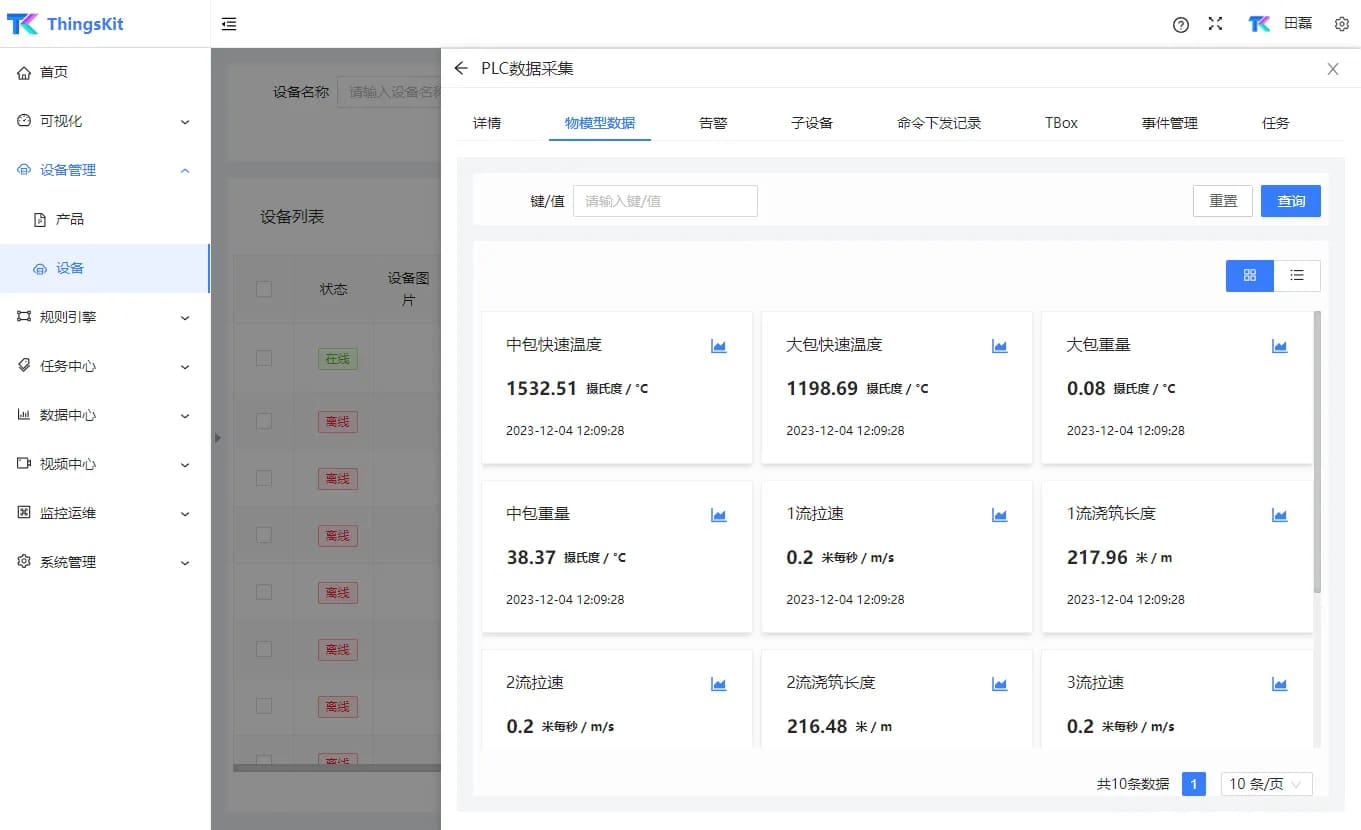
Task: Switch to list view layout
Action: [1297, 275]
